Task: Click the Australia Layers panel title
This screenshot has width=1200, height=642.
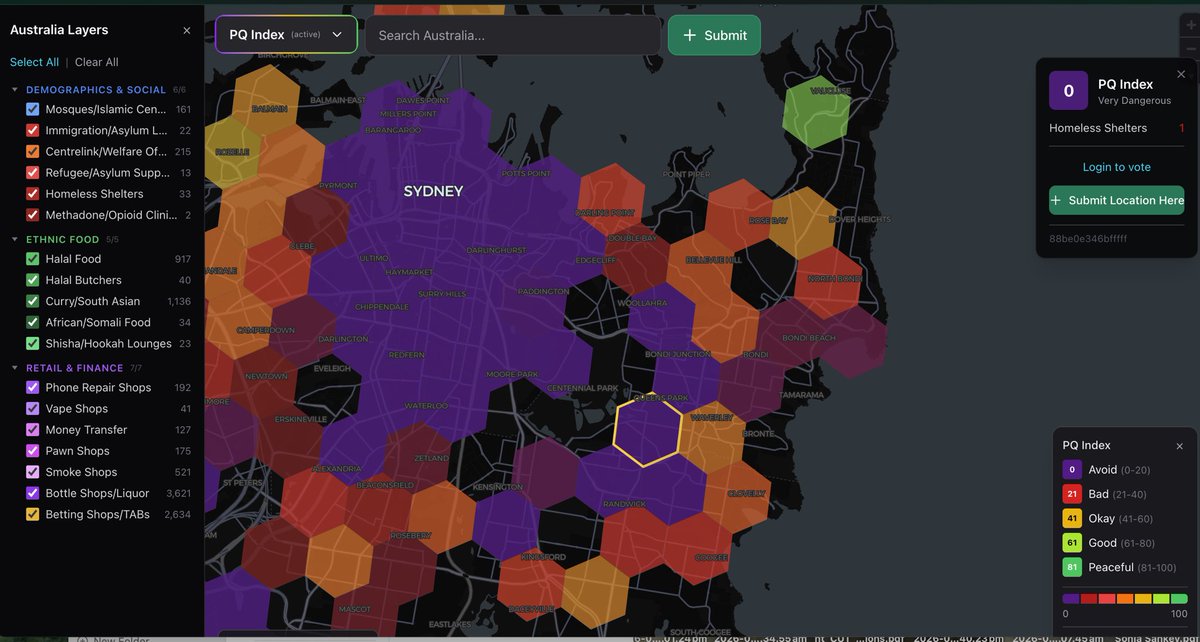Action: [59, 30]
